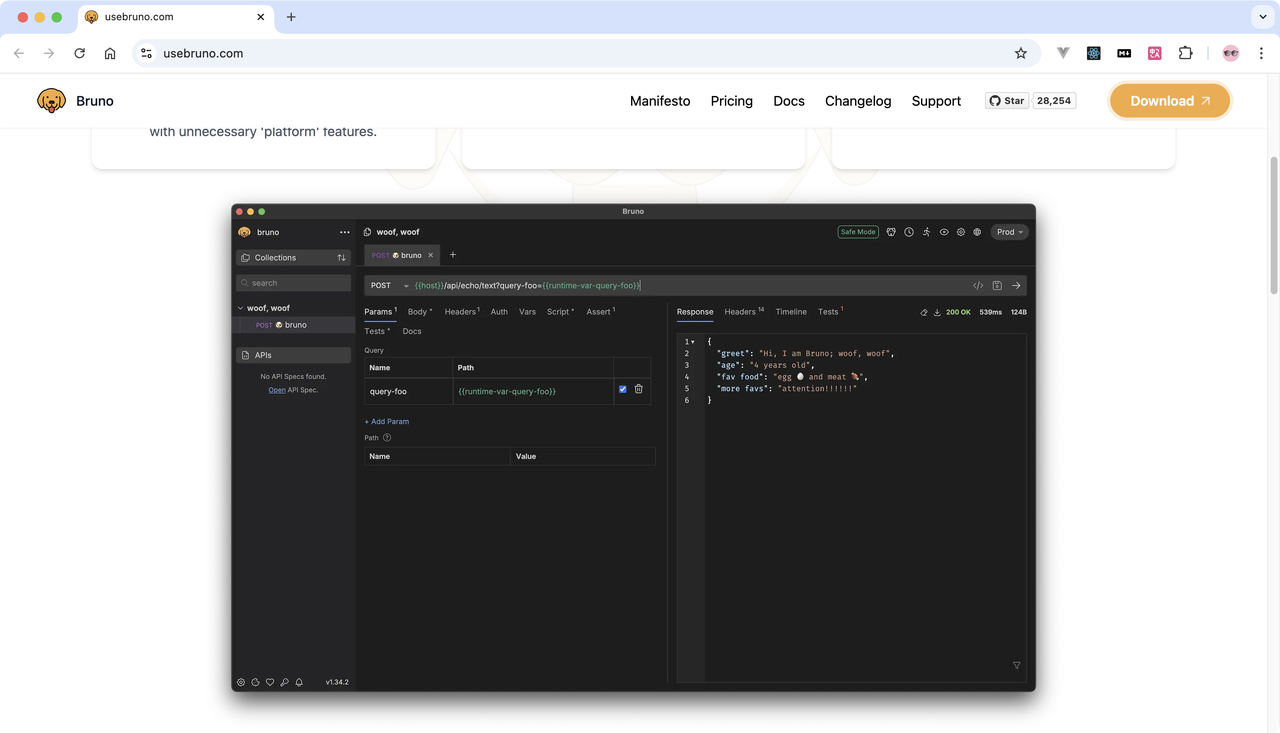The height and width of the screenshot is (733, 1280).
Task: Click the runner icon in Bruno header
Action: (x=926, y=232)
